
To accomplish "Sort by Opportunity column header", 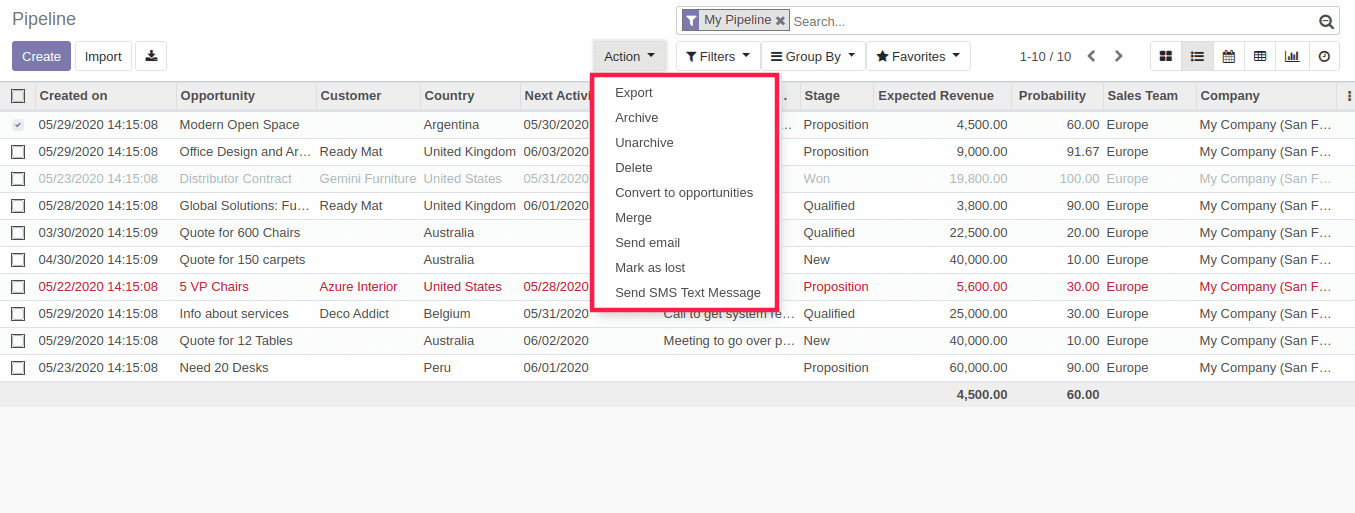I will coord(246,96).
